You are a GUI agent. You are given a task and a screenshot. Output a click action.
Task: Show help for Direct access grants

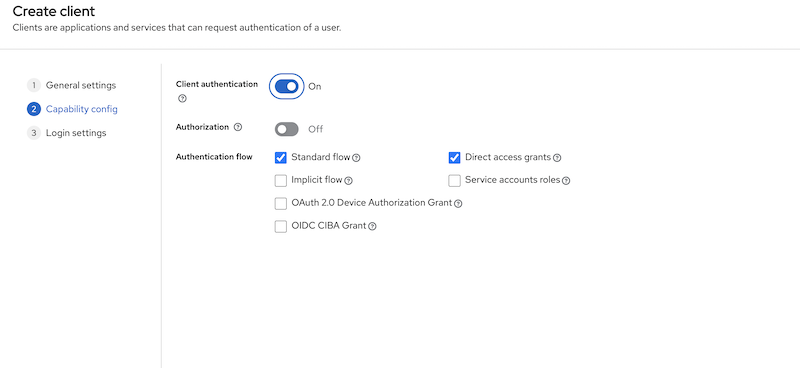tap(557, 158)
